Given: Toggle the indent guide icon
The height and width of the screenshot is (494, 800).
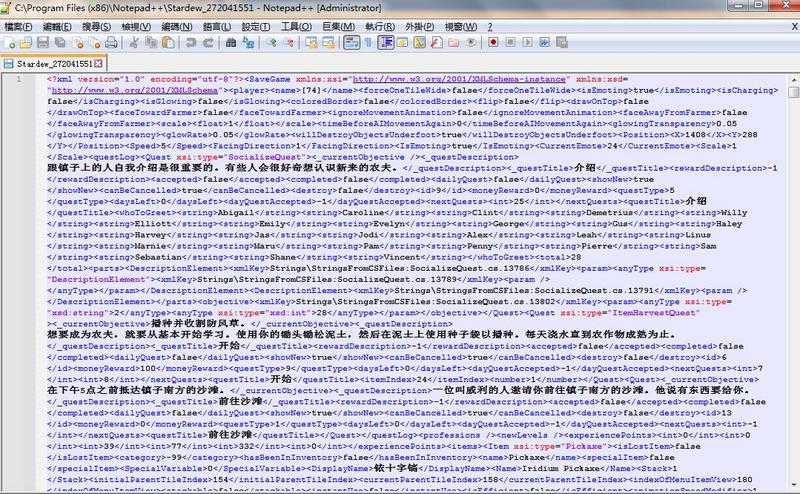Looking at the screenshot, I should point(385,43).
